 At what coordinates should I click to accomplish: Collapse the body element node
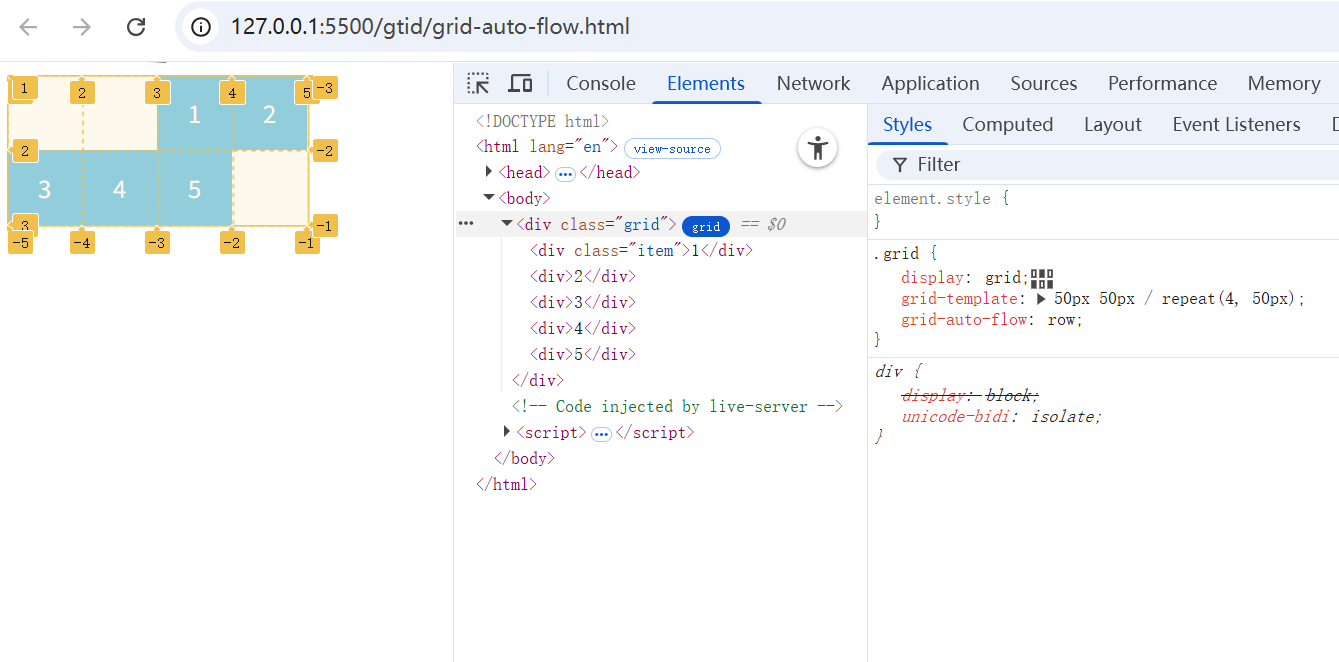[x=489, y=198]
